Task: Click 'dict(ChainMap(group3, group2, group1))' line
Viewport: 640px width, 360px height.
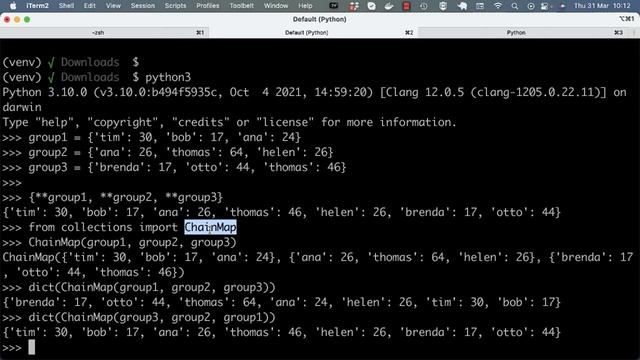Action: coord(152,318)
